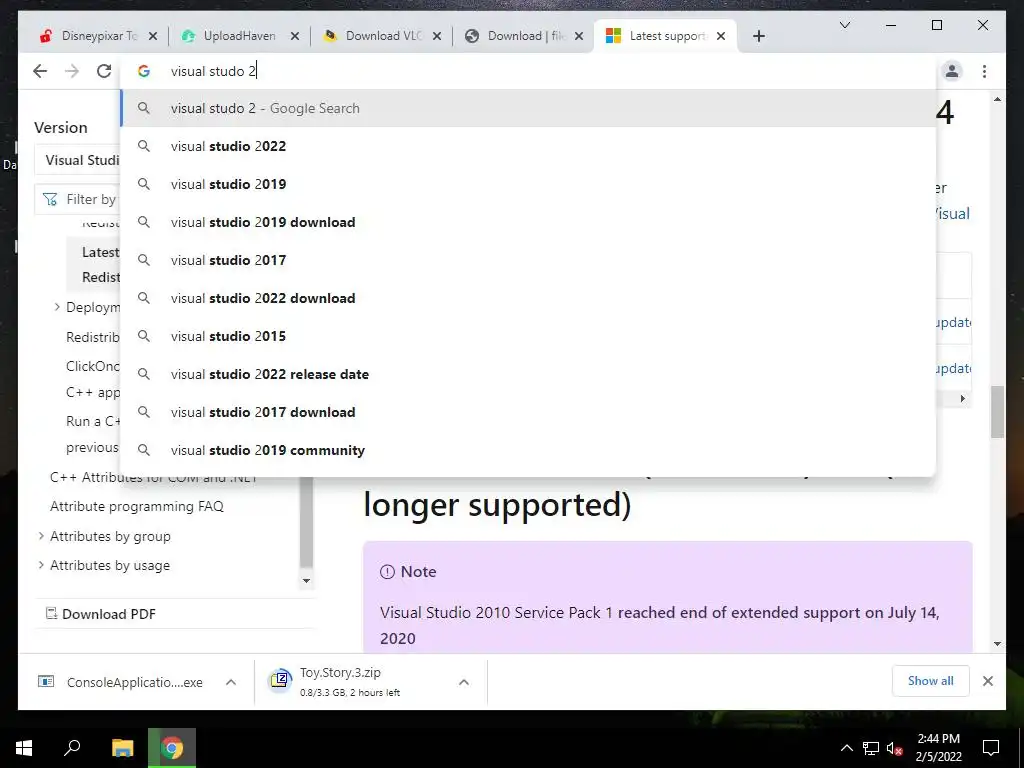Click the Download PDF link
The image size is (1024, 768).
(x=109, y=614)
